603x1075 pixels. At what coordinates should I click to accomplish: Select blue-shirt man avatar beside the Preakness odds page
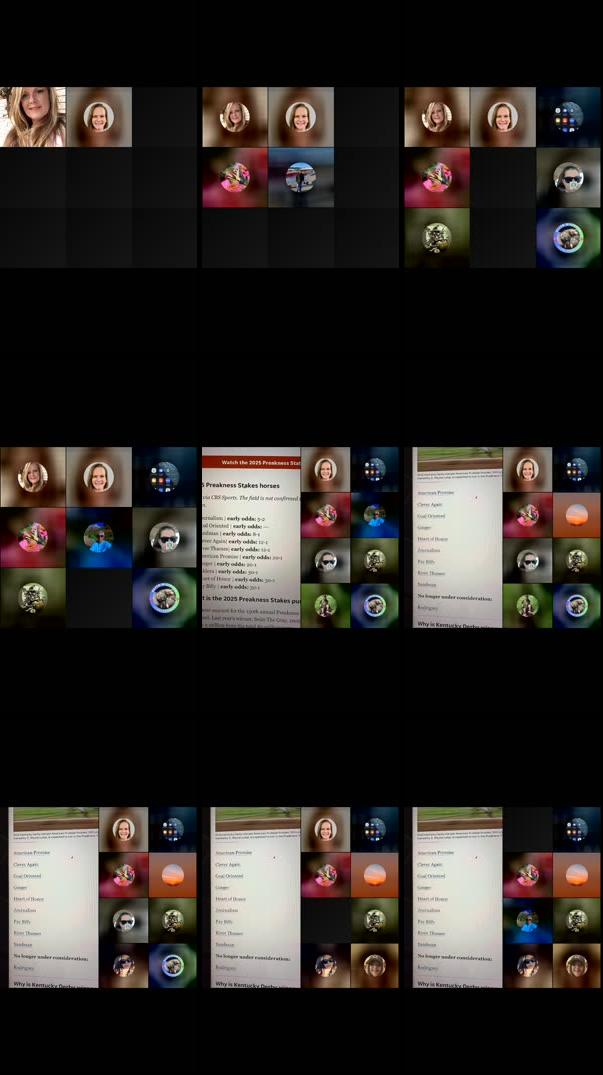tap(374, 515)
